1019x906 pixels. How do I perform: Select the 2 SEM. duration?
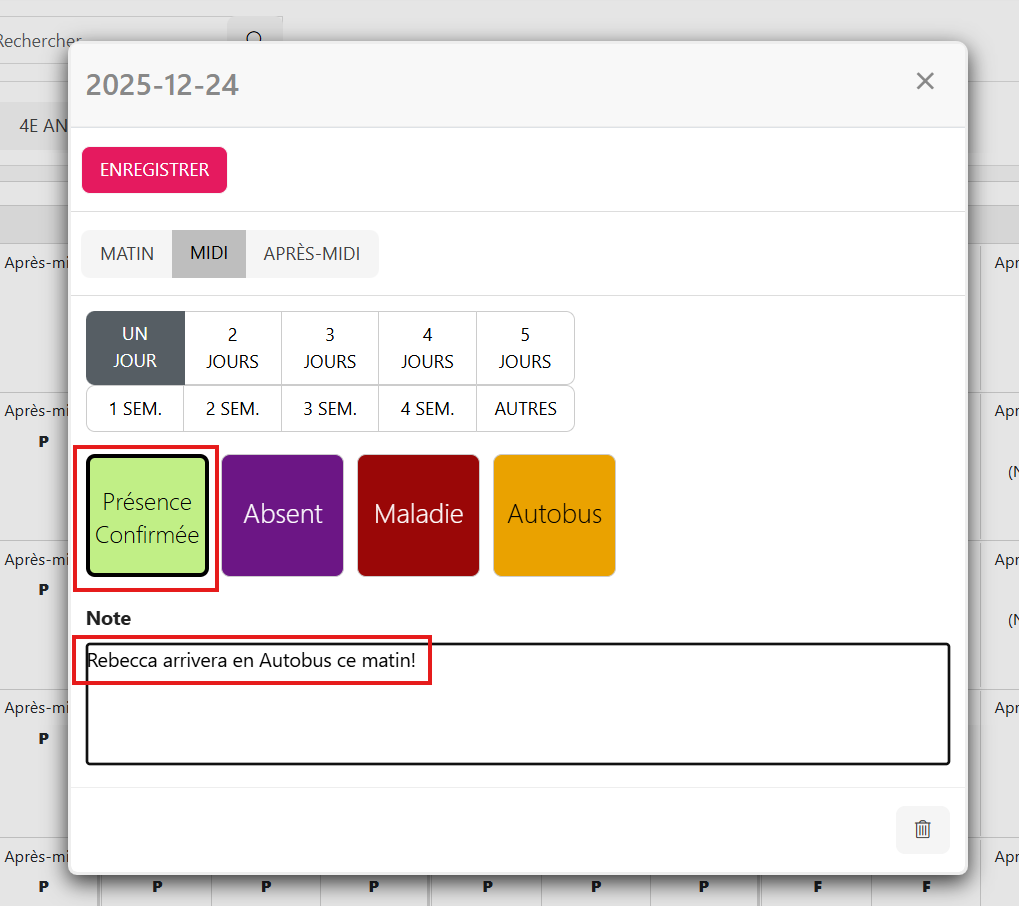pos(233,409)
